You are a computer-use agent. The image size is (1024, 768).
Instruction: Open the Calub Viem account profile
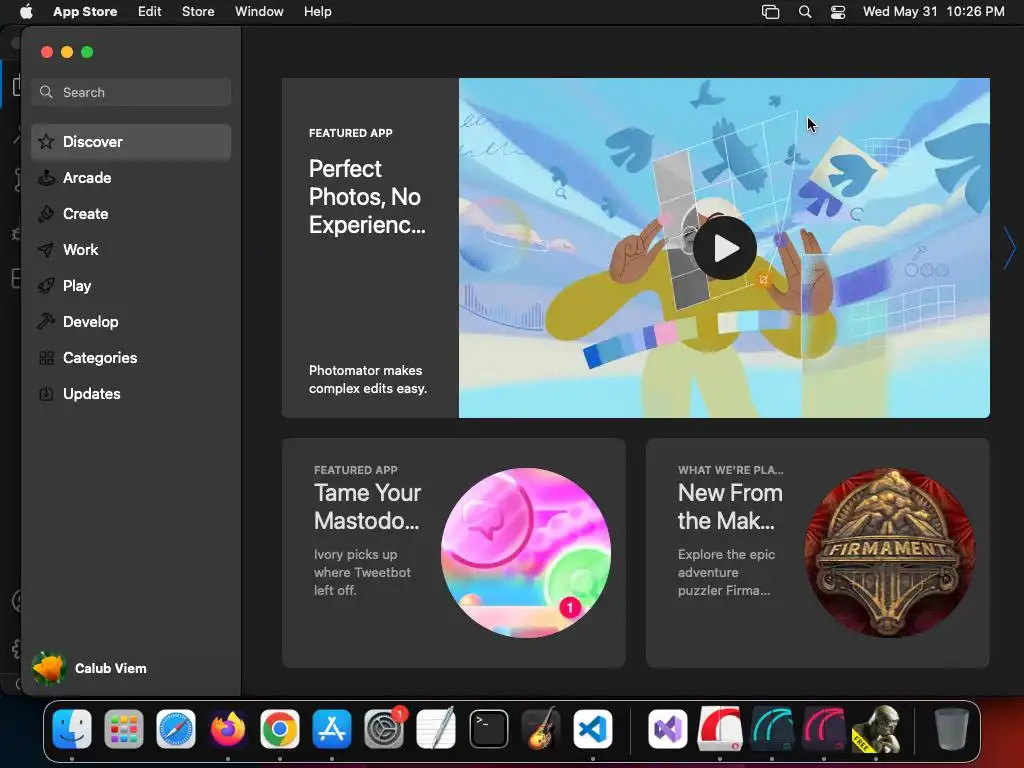coord(89,668)
